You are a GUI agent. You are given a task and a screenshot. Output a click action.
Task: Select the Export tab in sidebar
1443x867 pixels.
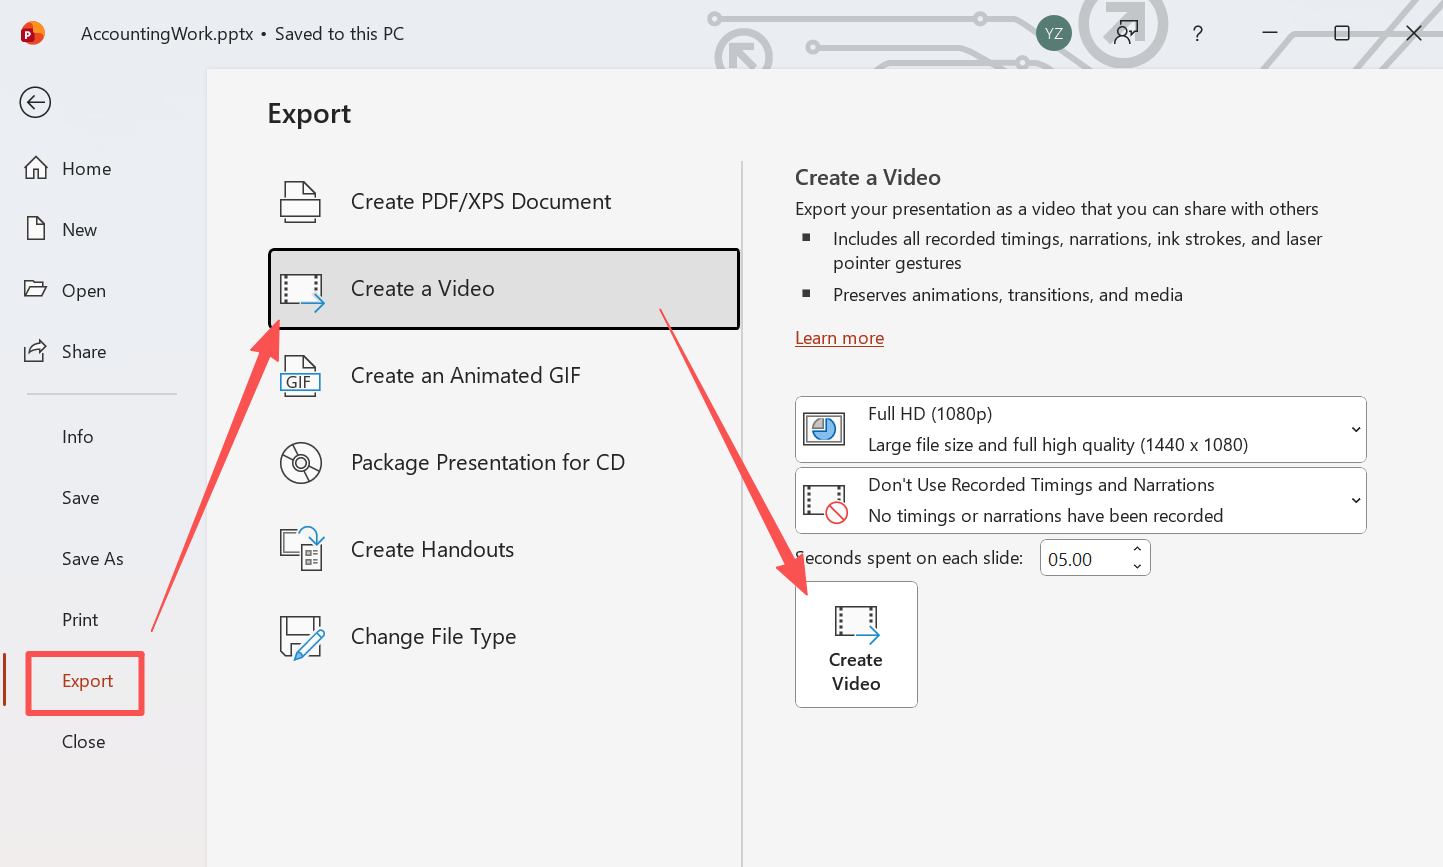click(x=87, y=681)
